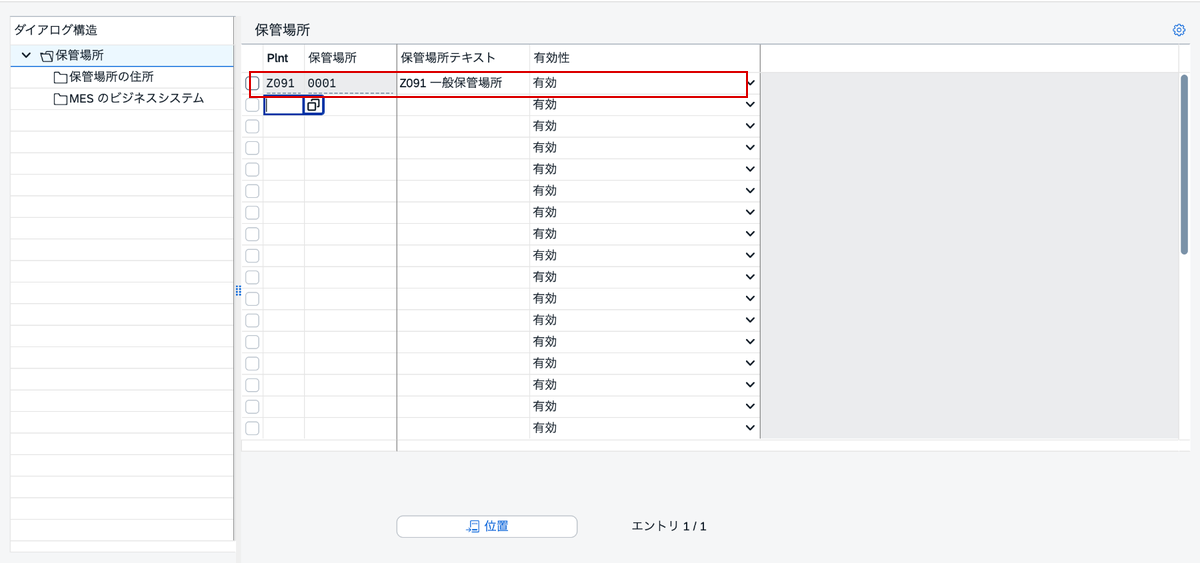Screen dimensions: 1200x563
Task: Click the エントリ 1 / 1 counter text
Action: 669,526
